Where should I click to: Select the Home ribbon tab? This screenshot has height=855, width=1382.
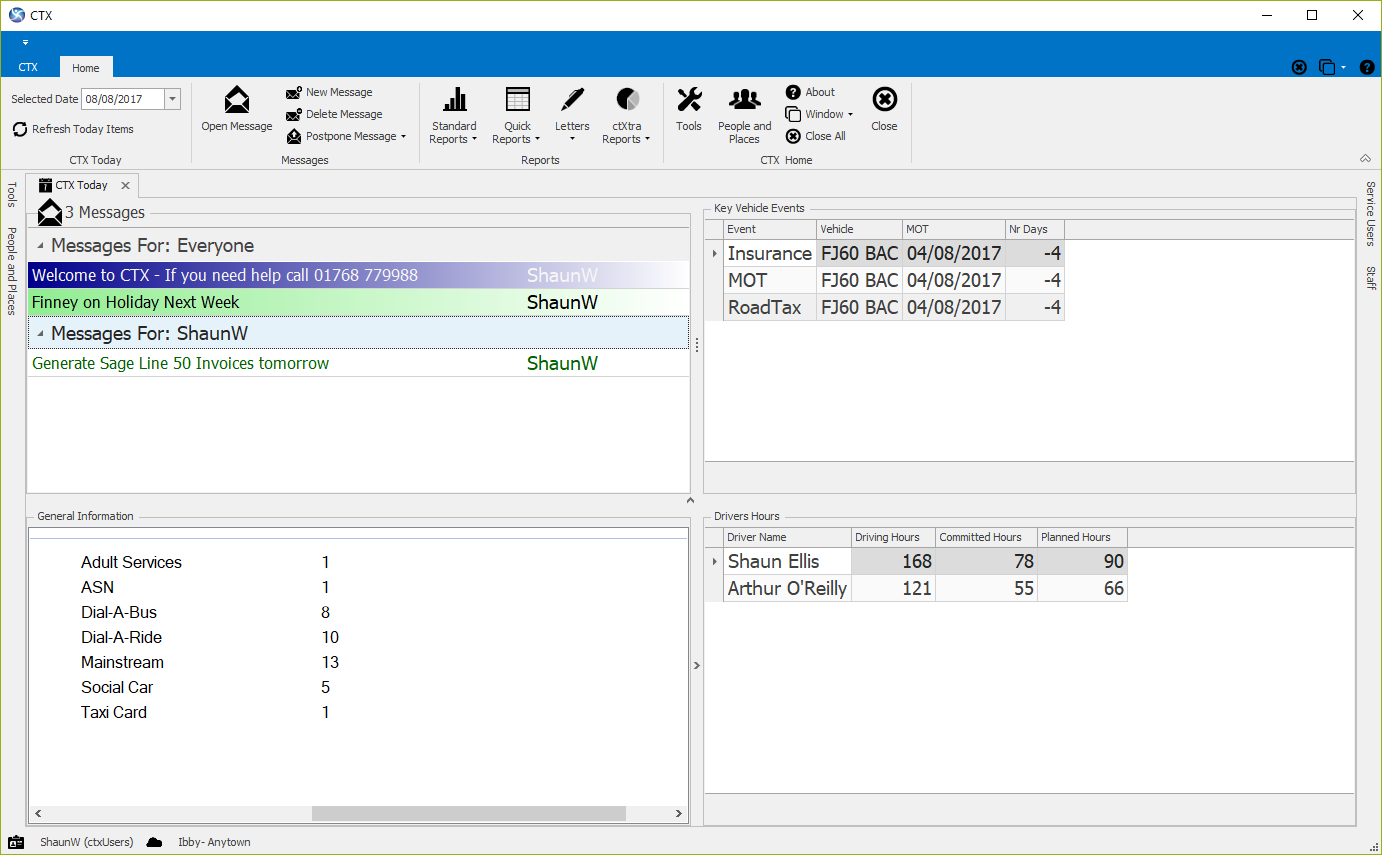86,67
